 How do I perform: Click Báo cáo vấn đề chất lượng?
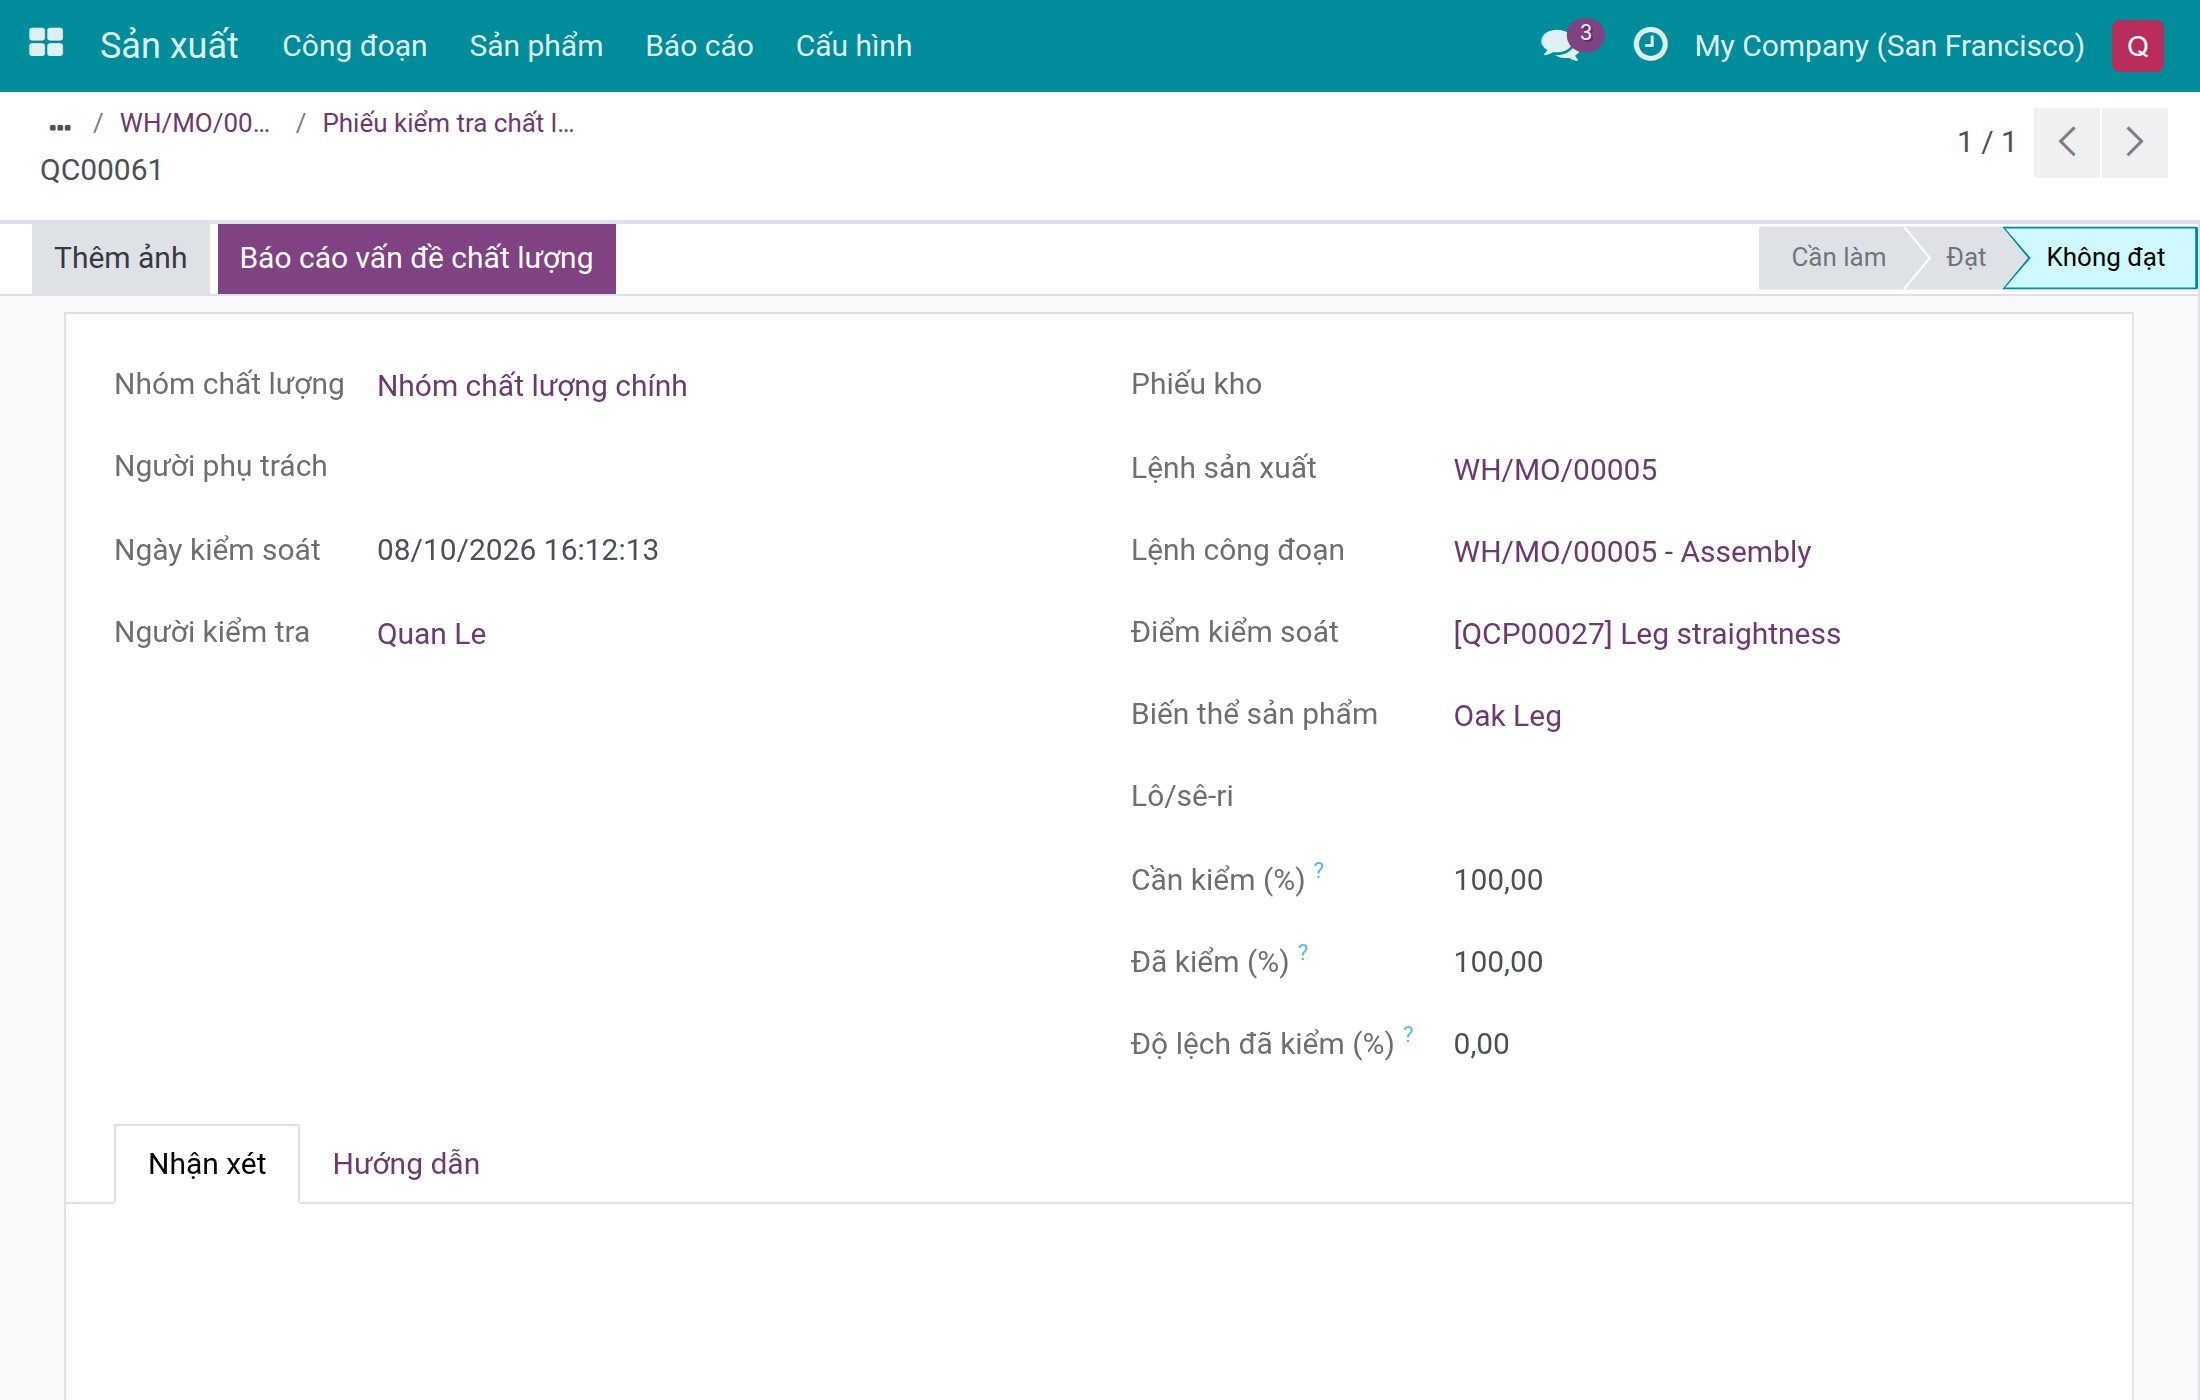point(416,258)
